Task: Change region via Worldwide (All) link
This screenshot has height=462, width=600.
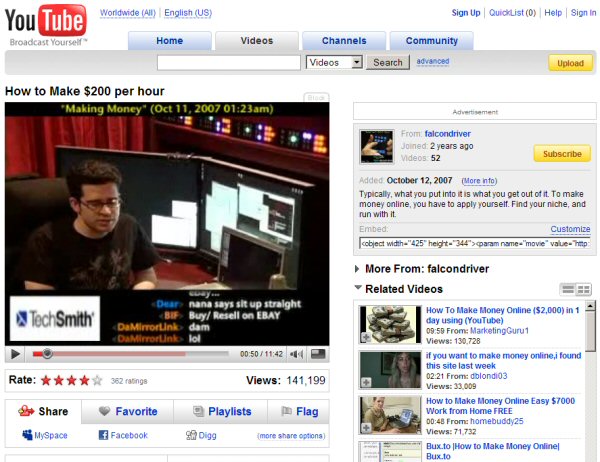Action: pos(128,13)
